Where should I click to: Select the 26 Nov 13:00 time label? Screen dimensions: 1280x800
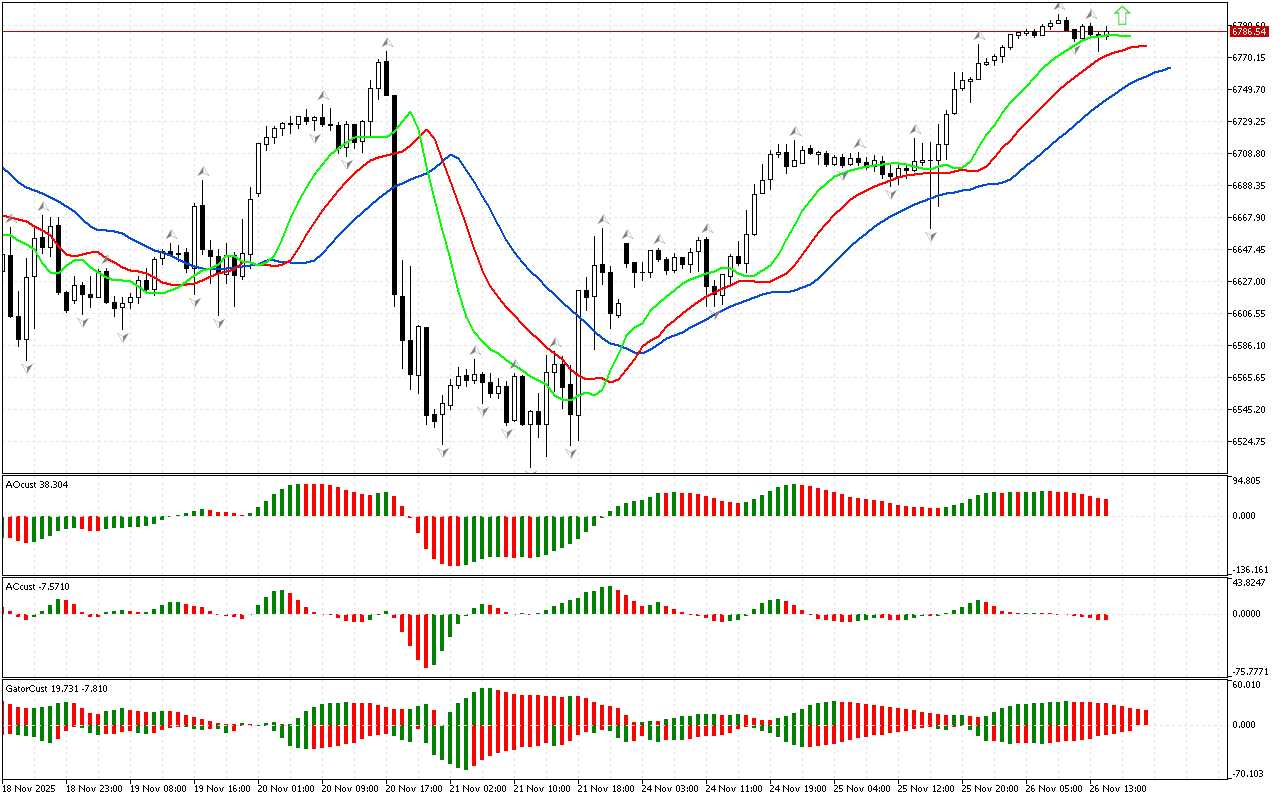click(1117, 788)
